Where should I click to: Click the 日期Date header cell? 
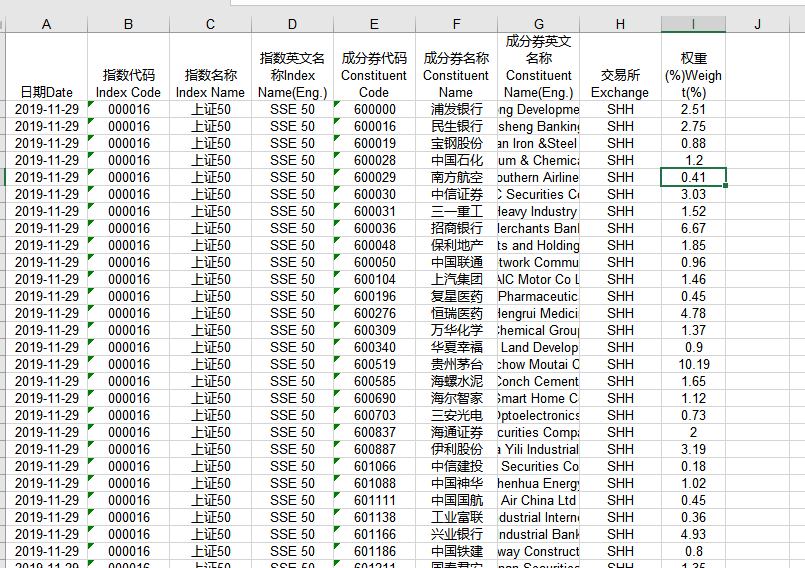coord(46,67)
